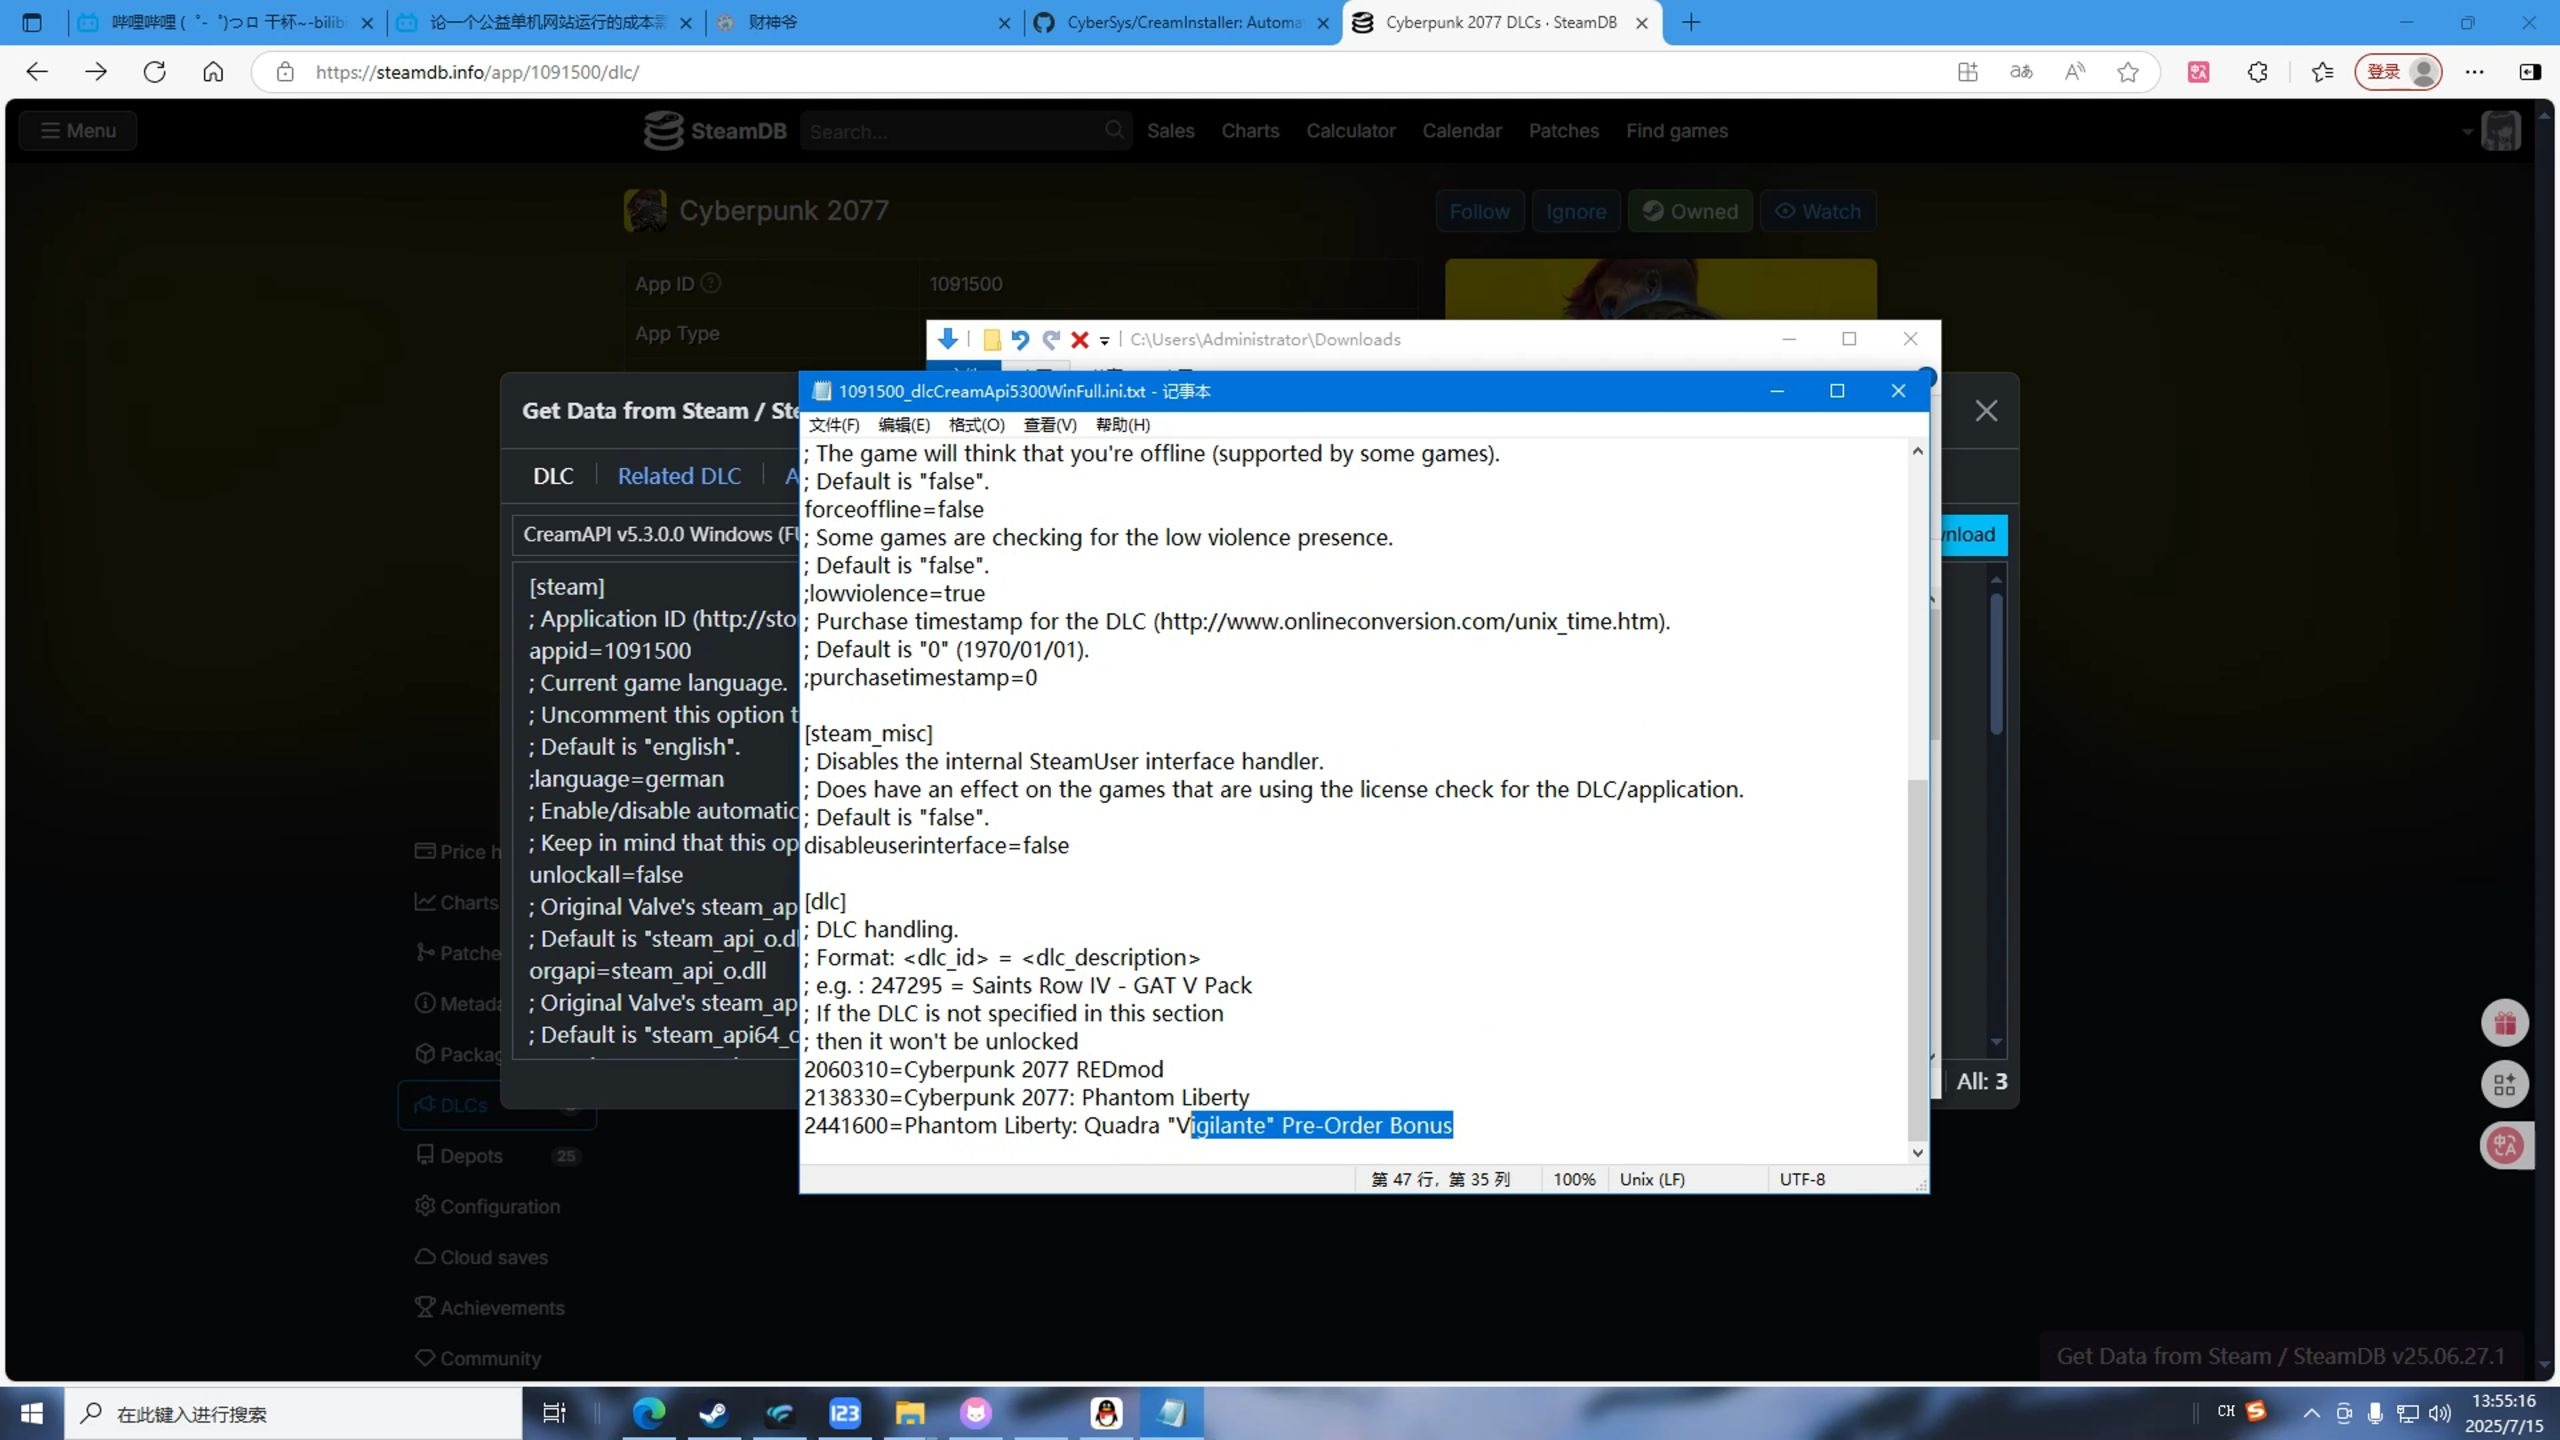Screen dimensions: 2560x1440
Task: Open the 格式(O) menu in Notepad
Action: click(975, 425)
